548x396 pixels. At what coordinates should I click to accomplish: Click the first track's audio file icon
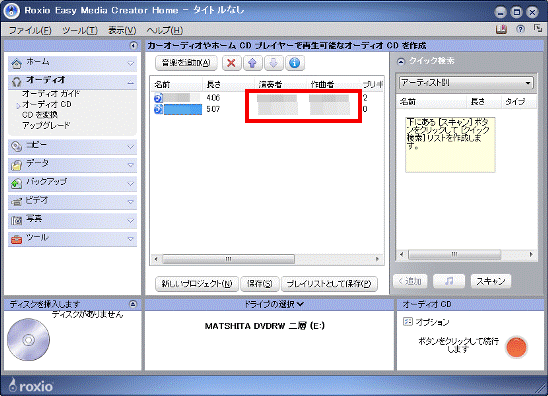click(158, 98)
